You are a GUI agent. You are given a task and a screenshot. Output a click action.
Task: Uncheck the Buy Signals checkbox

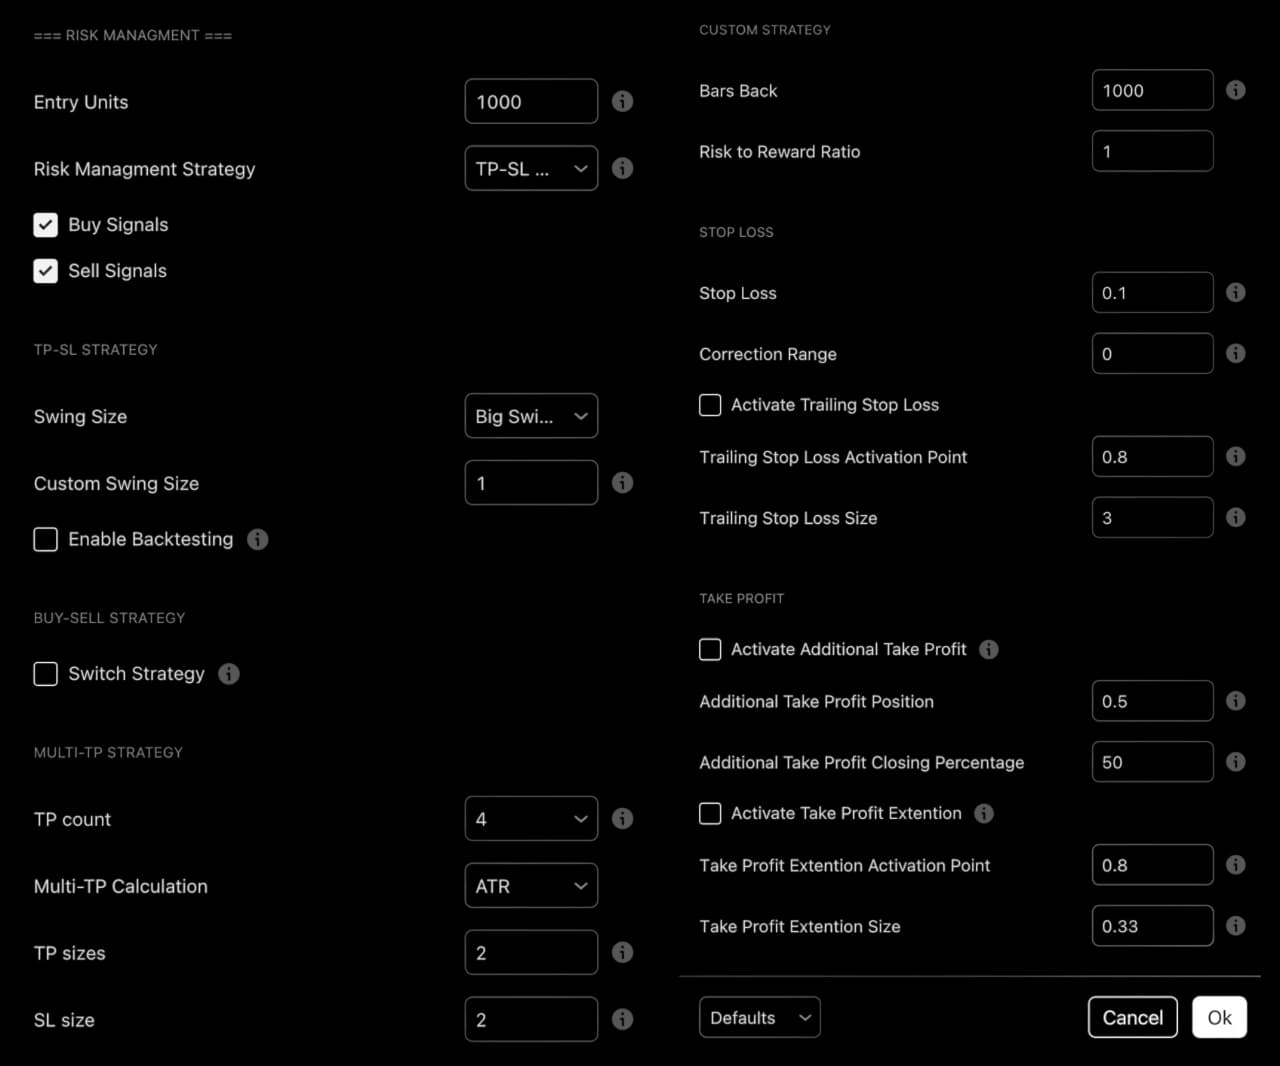pos(45,224)
